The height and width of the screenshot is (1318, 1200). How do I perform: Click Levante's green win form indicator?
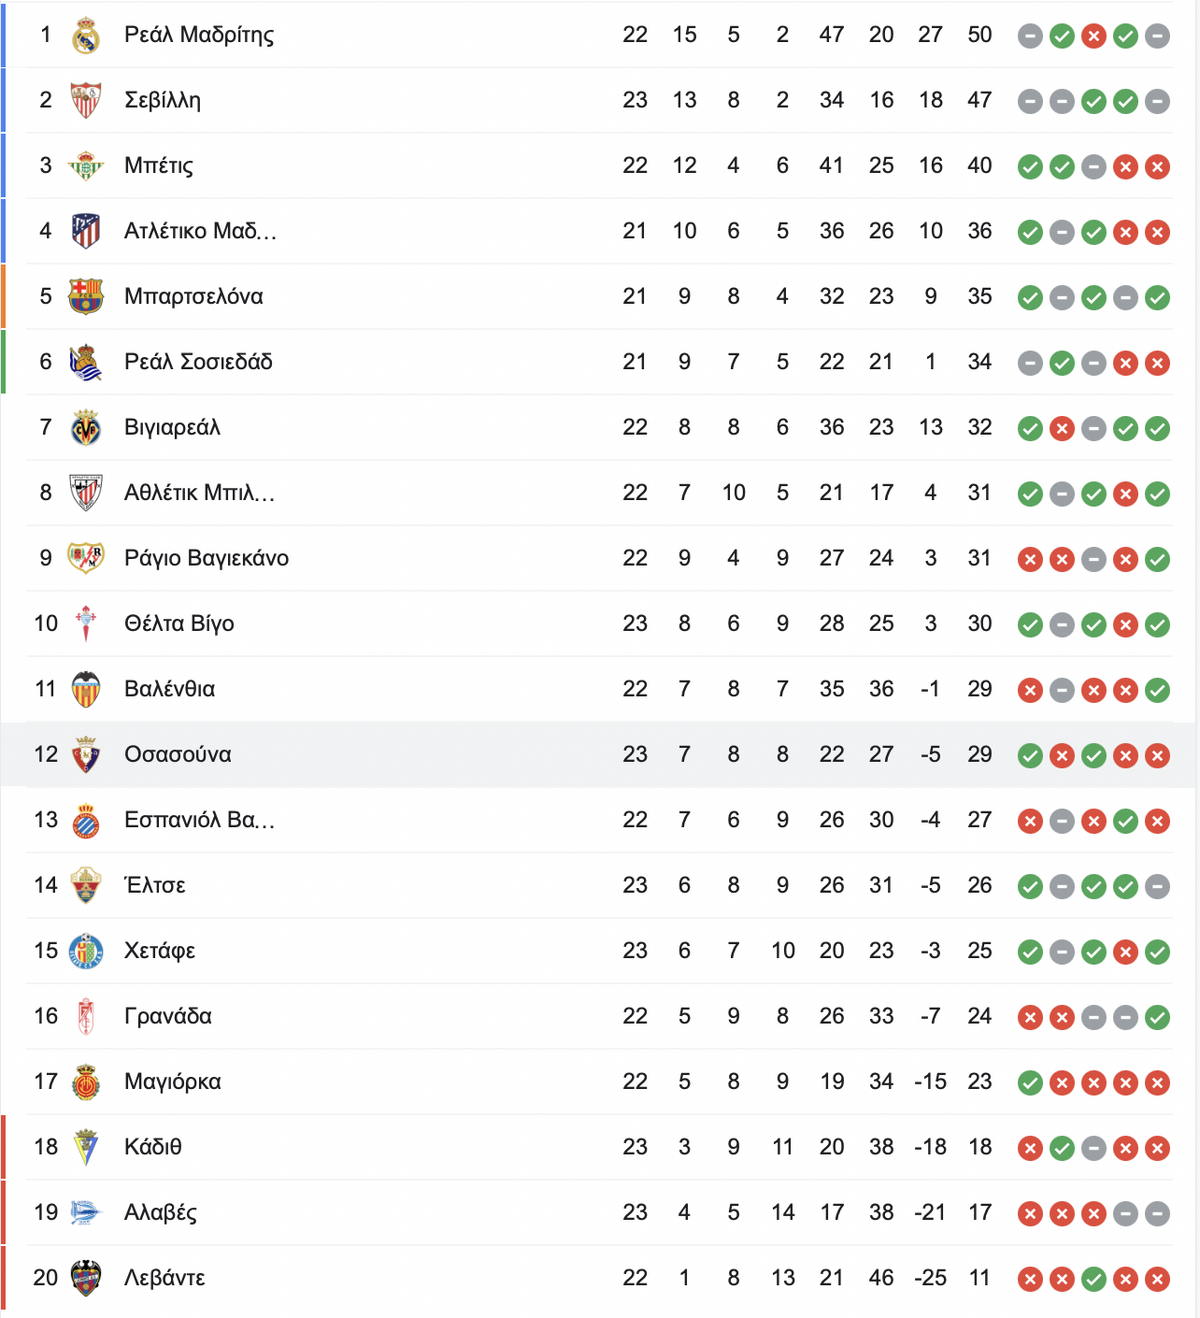pos(1094,1279)
